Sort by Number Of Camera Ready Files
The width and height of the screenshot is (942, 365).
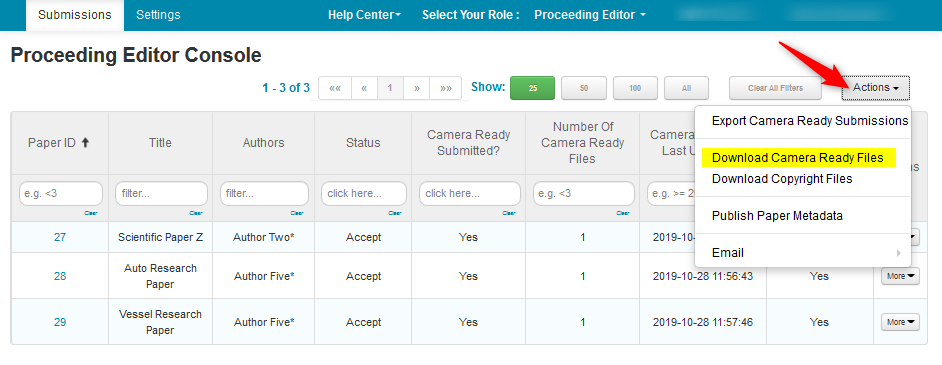pyautogui.click(x=583, y=143)
